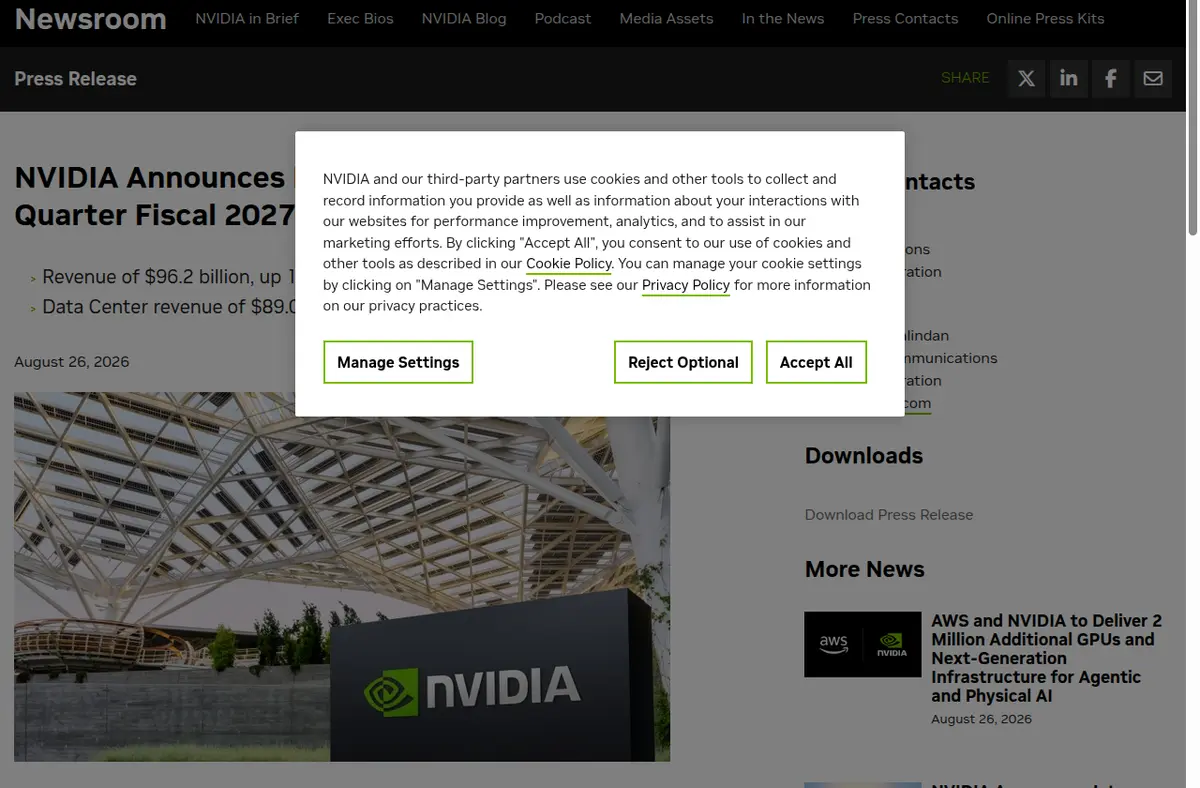Click the August 26, 2026 release date
The height and width of the screenshot is (788, 1200).
point(72,362)
